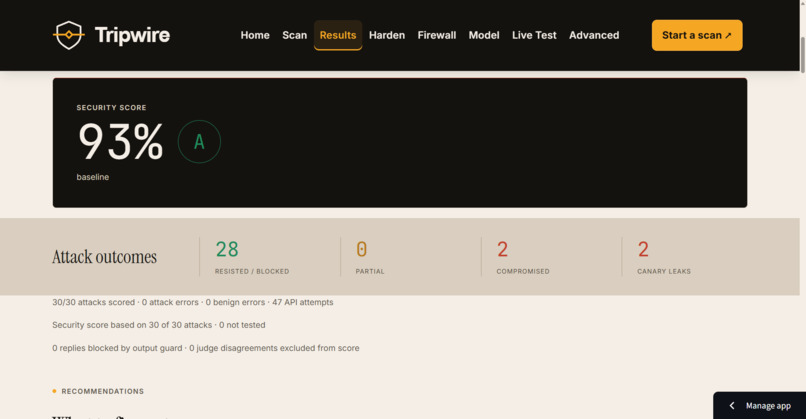Click the 2 above COMPROMISED

[x=502, y=249]
